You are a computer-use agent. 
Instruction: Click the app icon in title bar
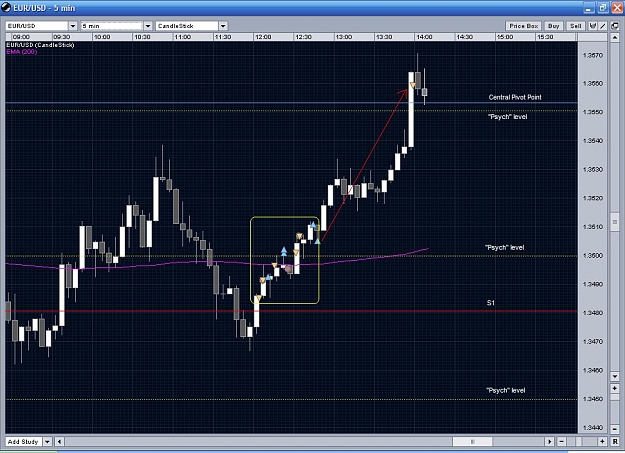6,8
